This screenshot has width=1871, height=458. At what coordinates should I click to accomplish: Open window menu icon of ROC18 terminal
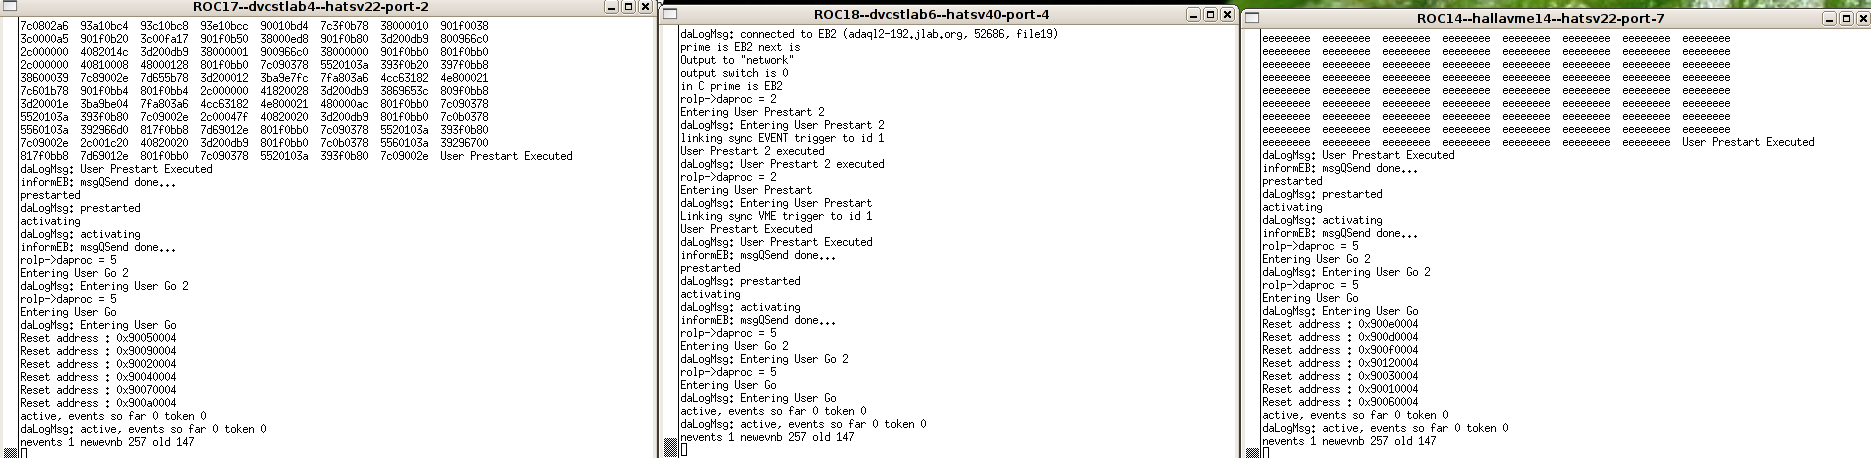coord(670,15)
